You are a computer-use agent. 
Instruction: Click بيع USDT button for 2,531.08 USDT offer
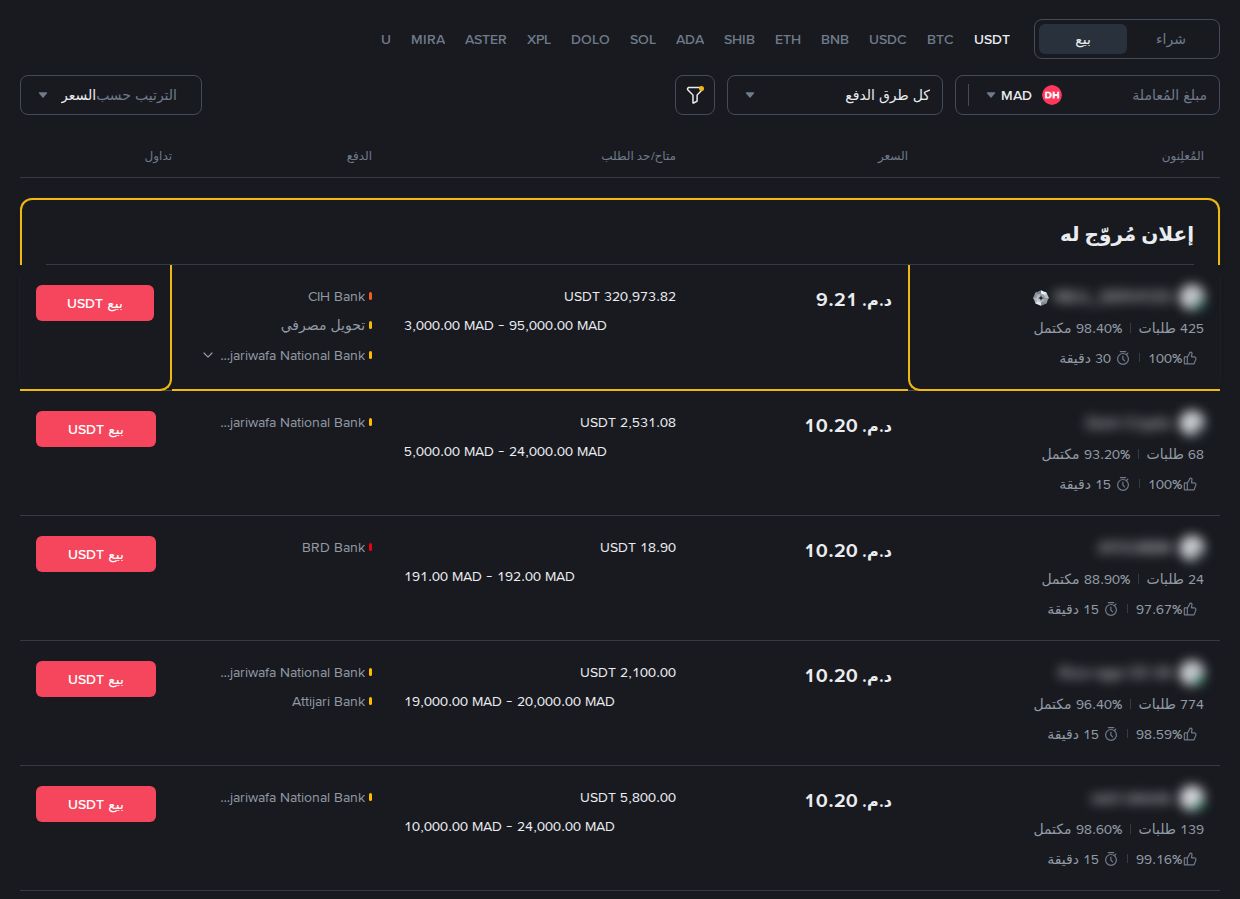(x=96, y=429)
